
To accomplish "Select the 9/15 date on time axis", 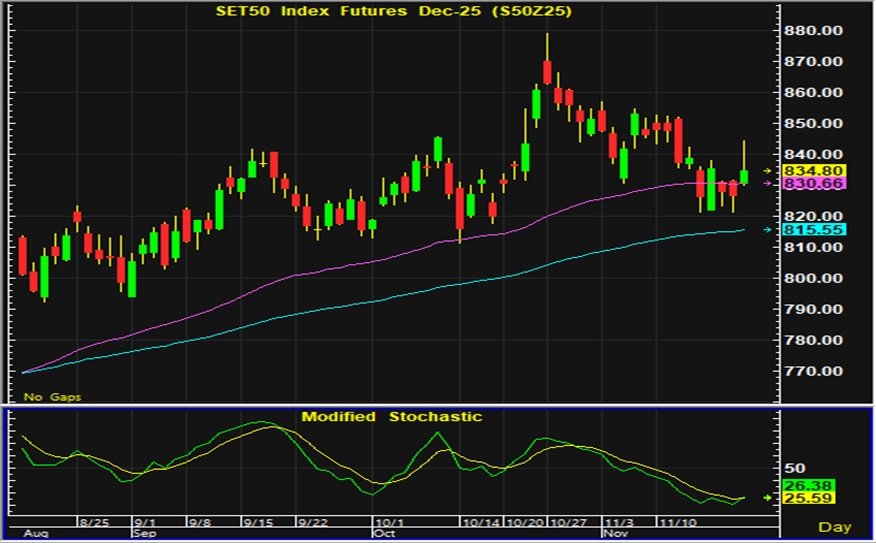I will [x=257, y=522].
